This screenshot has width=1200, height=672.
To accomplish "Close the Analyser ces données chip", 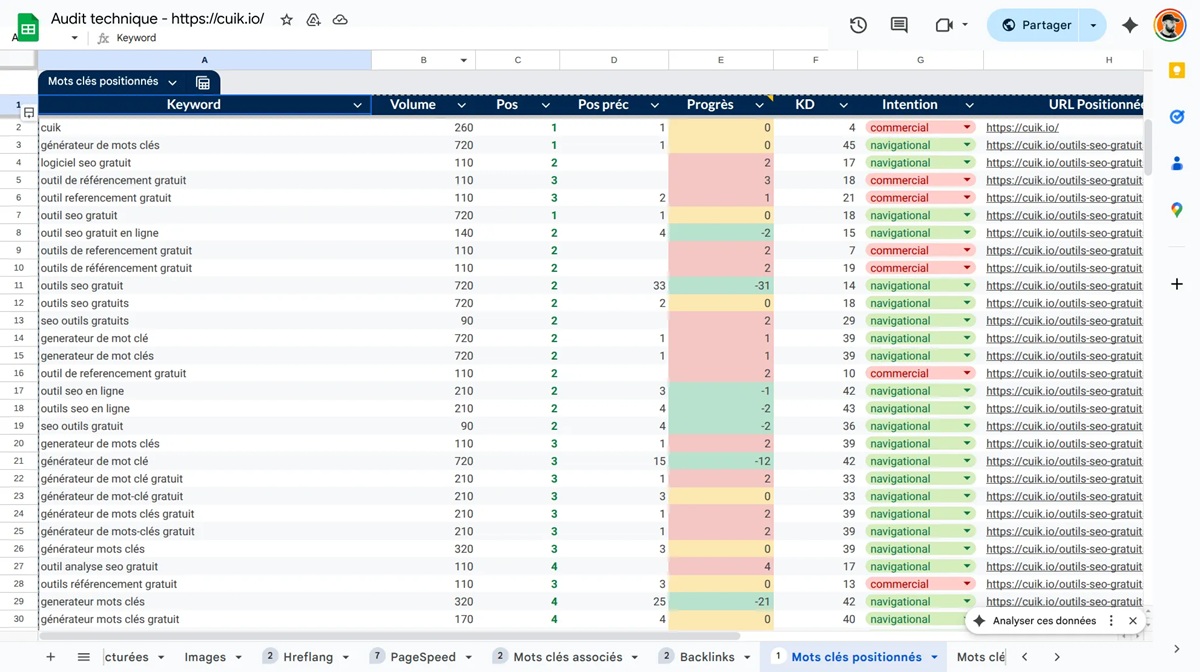I will (1133, 621).
